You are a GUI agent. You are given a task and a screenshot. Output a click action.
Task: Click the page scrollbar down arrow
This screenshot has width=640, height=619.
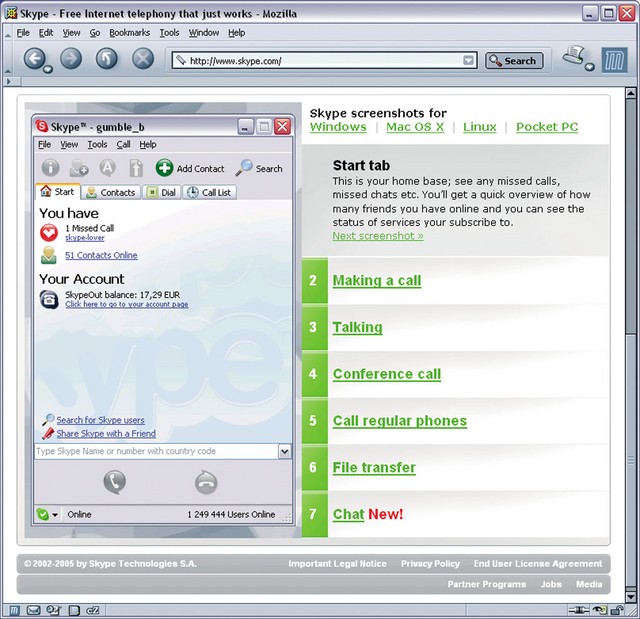[x=630, y=596]
